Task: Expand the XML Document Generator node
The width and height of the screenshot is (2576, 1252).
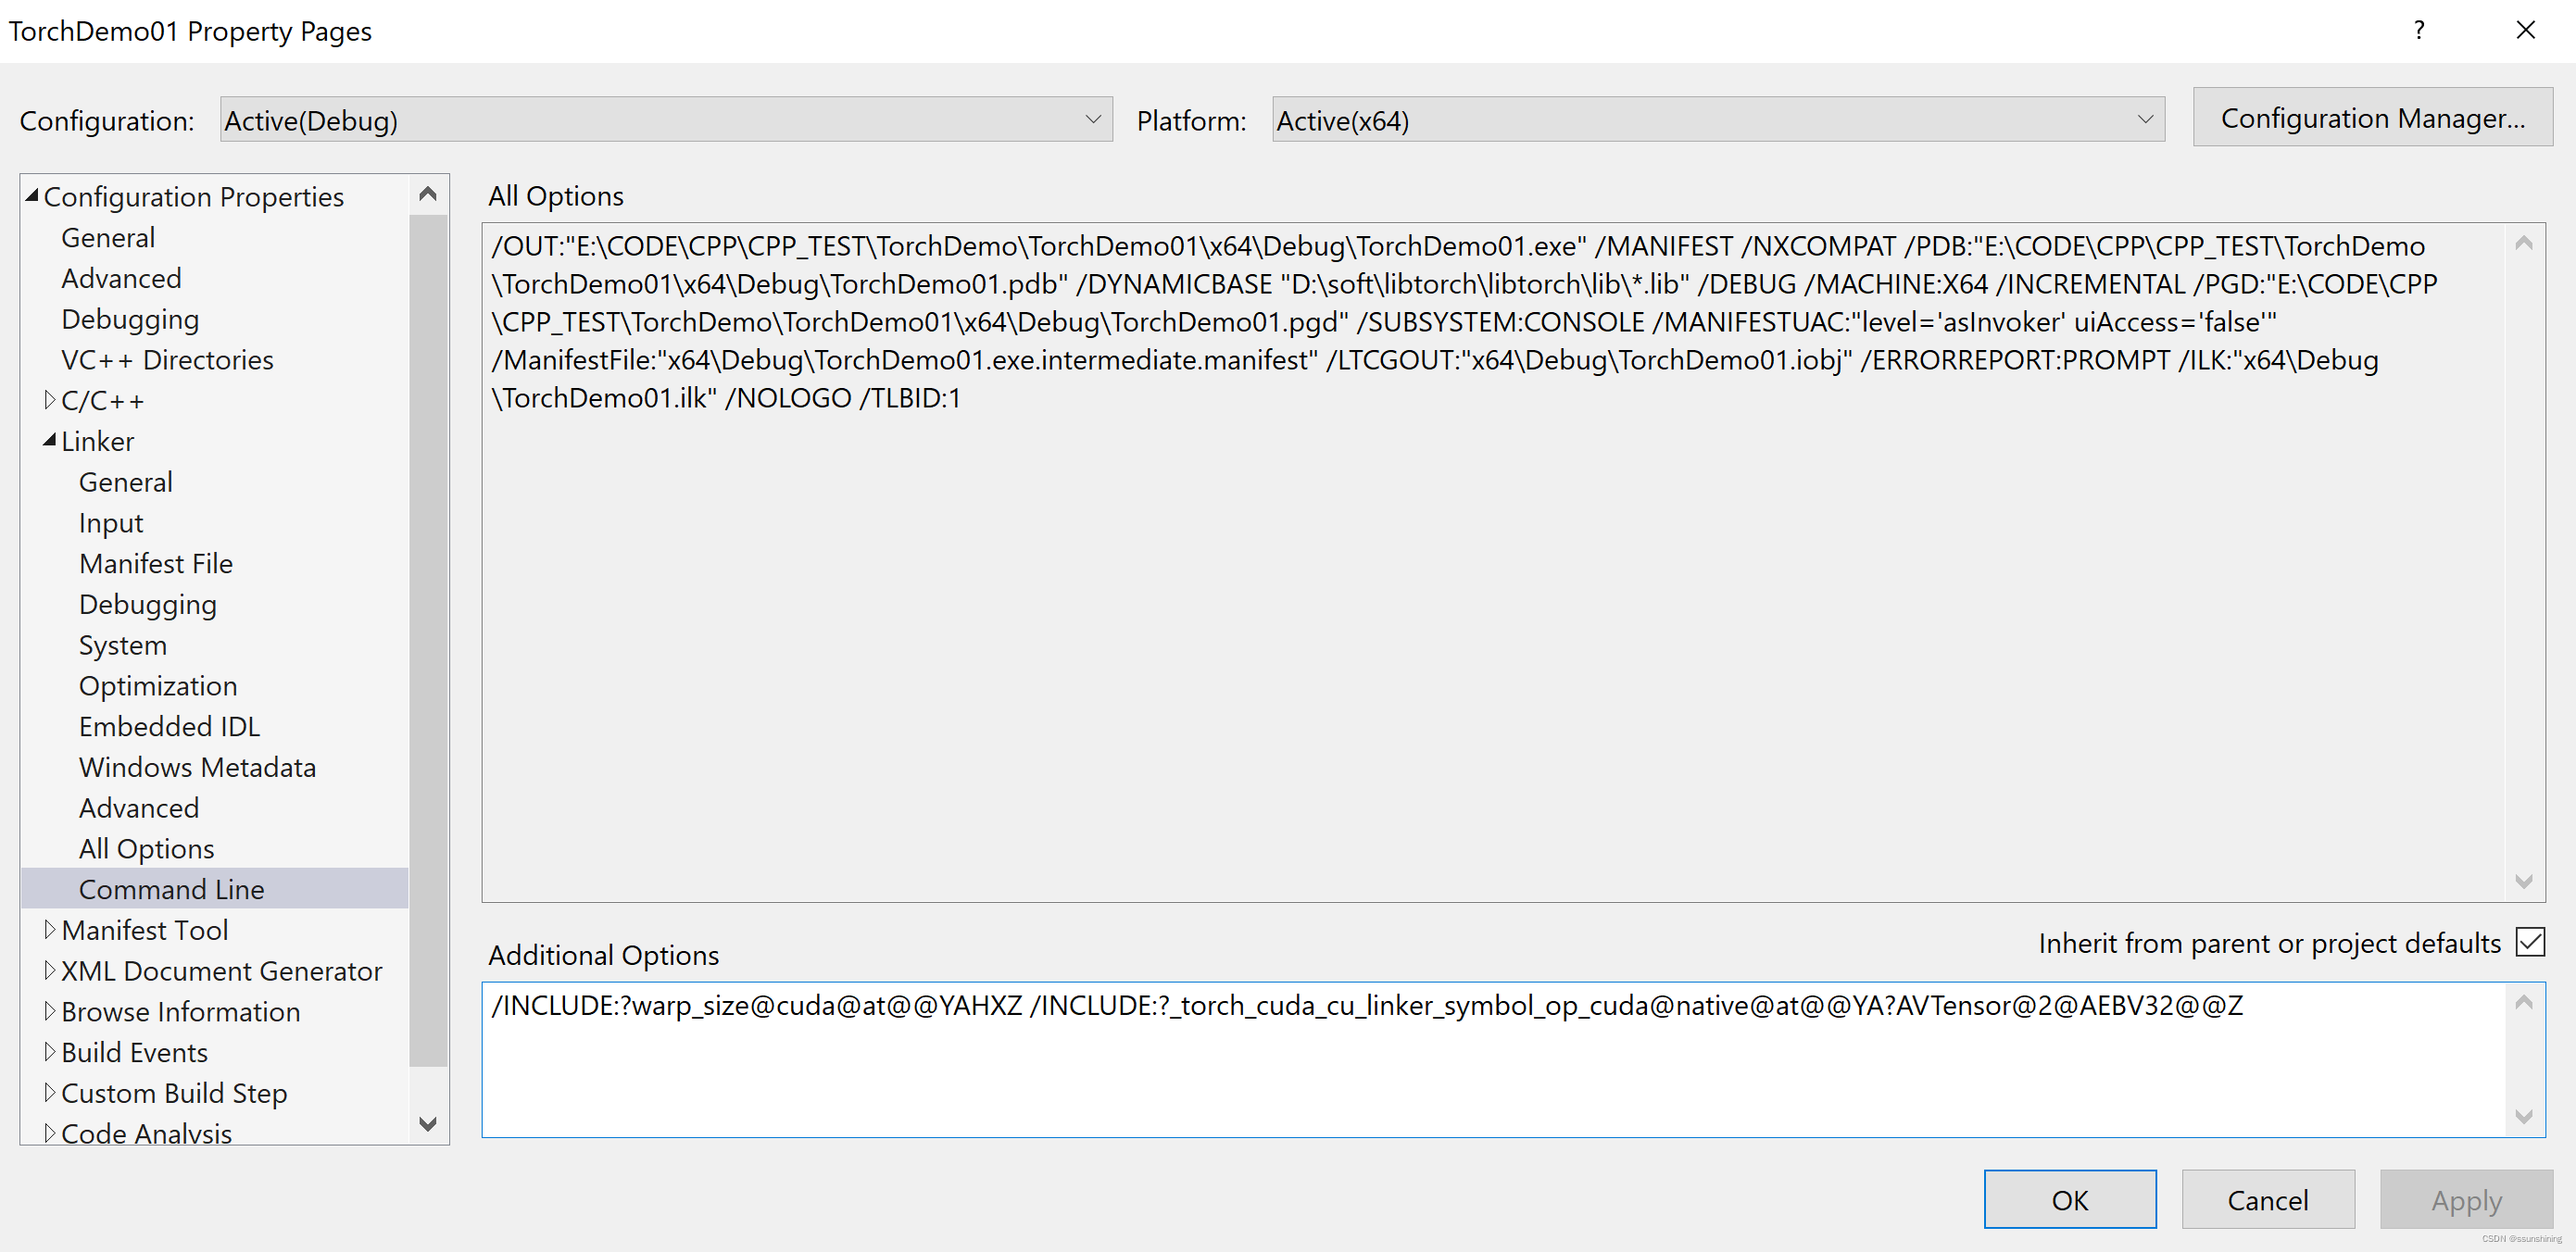Action: tap(50, 970)
